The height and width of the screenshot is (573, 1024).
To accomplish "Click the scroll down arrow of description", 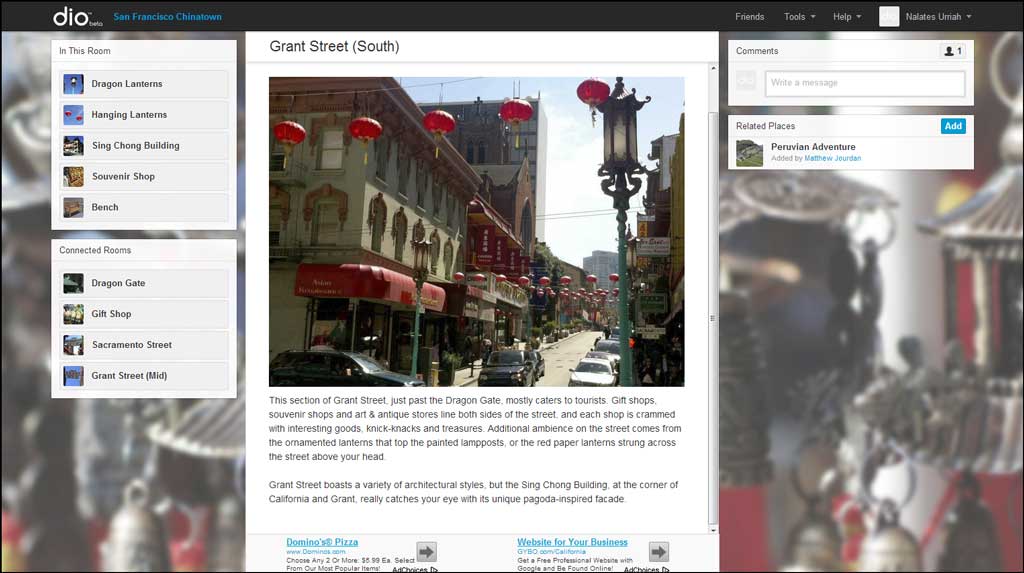I will click(712, 529).
